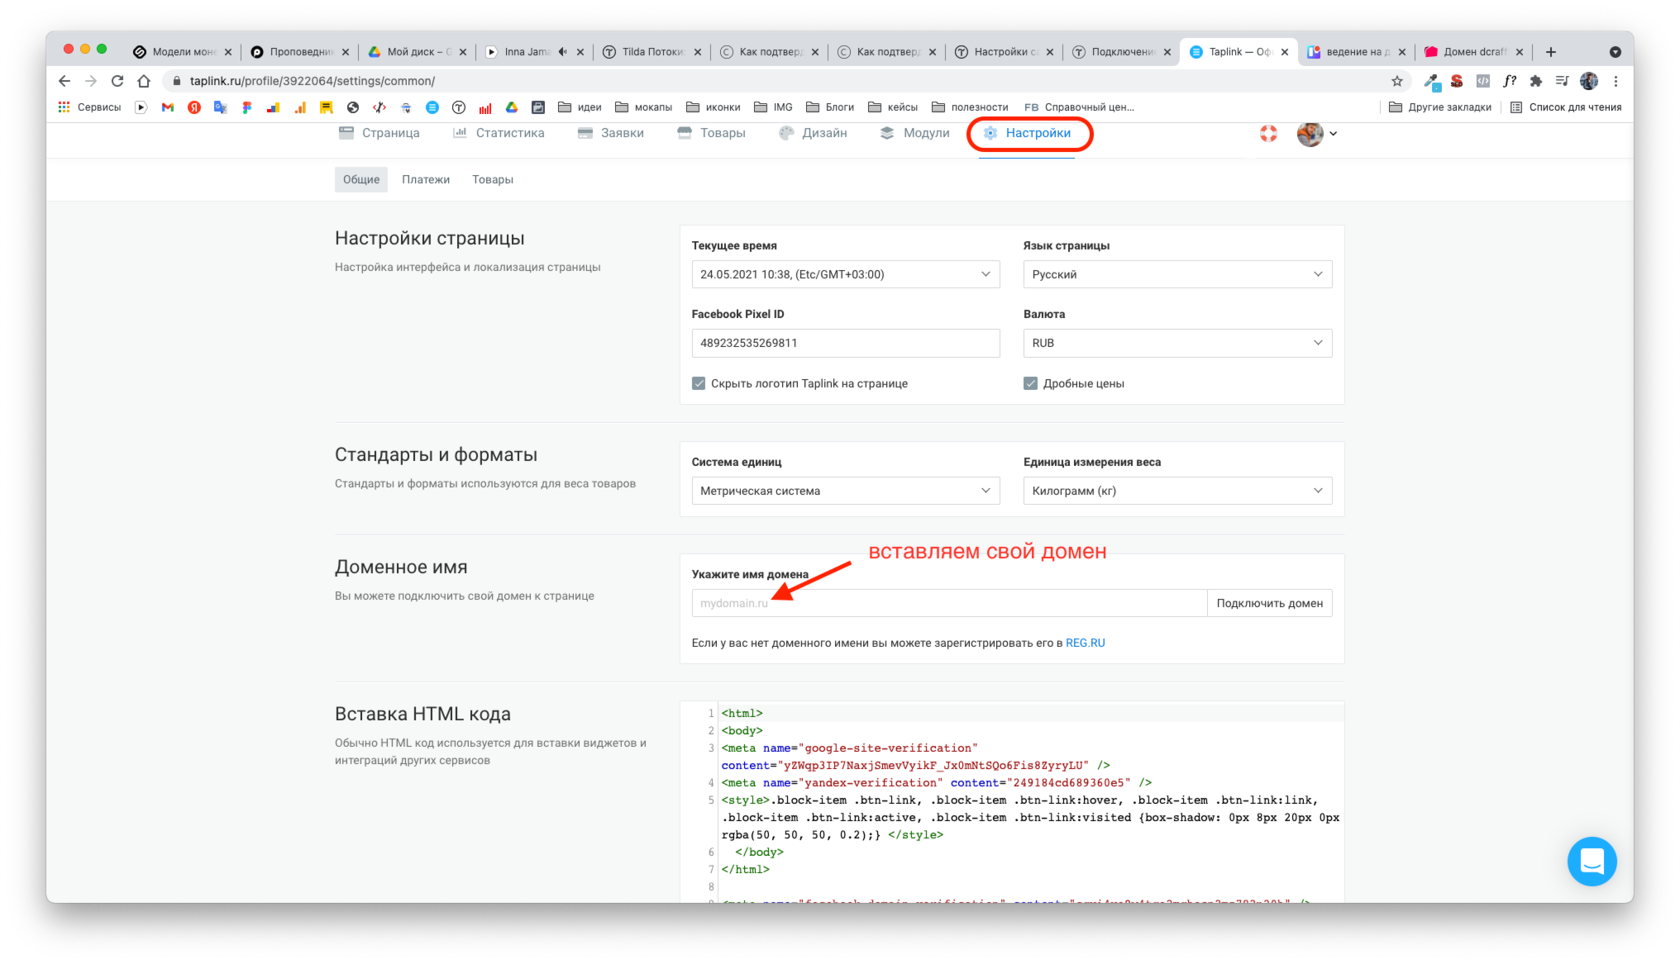
Task: Open the Figma bookmark icon
Action: point(247,107)
